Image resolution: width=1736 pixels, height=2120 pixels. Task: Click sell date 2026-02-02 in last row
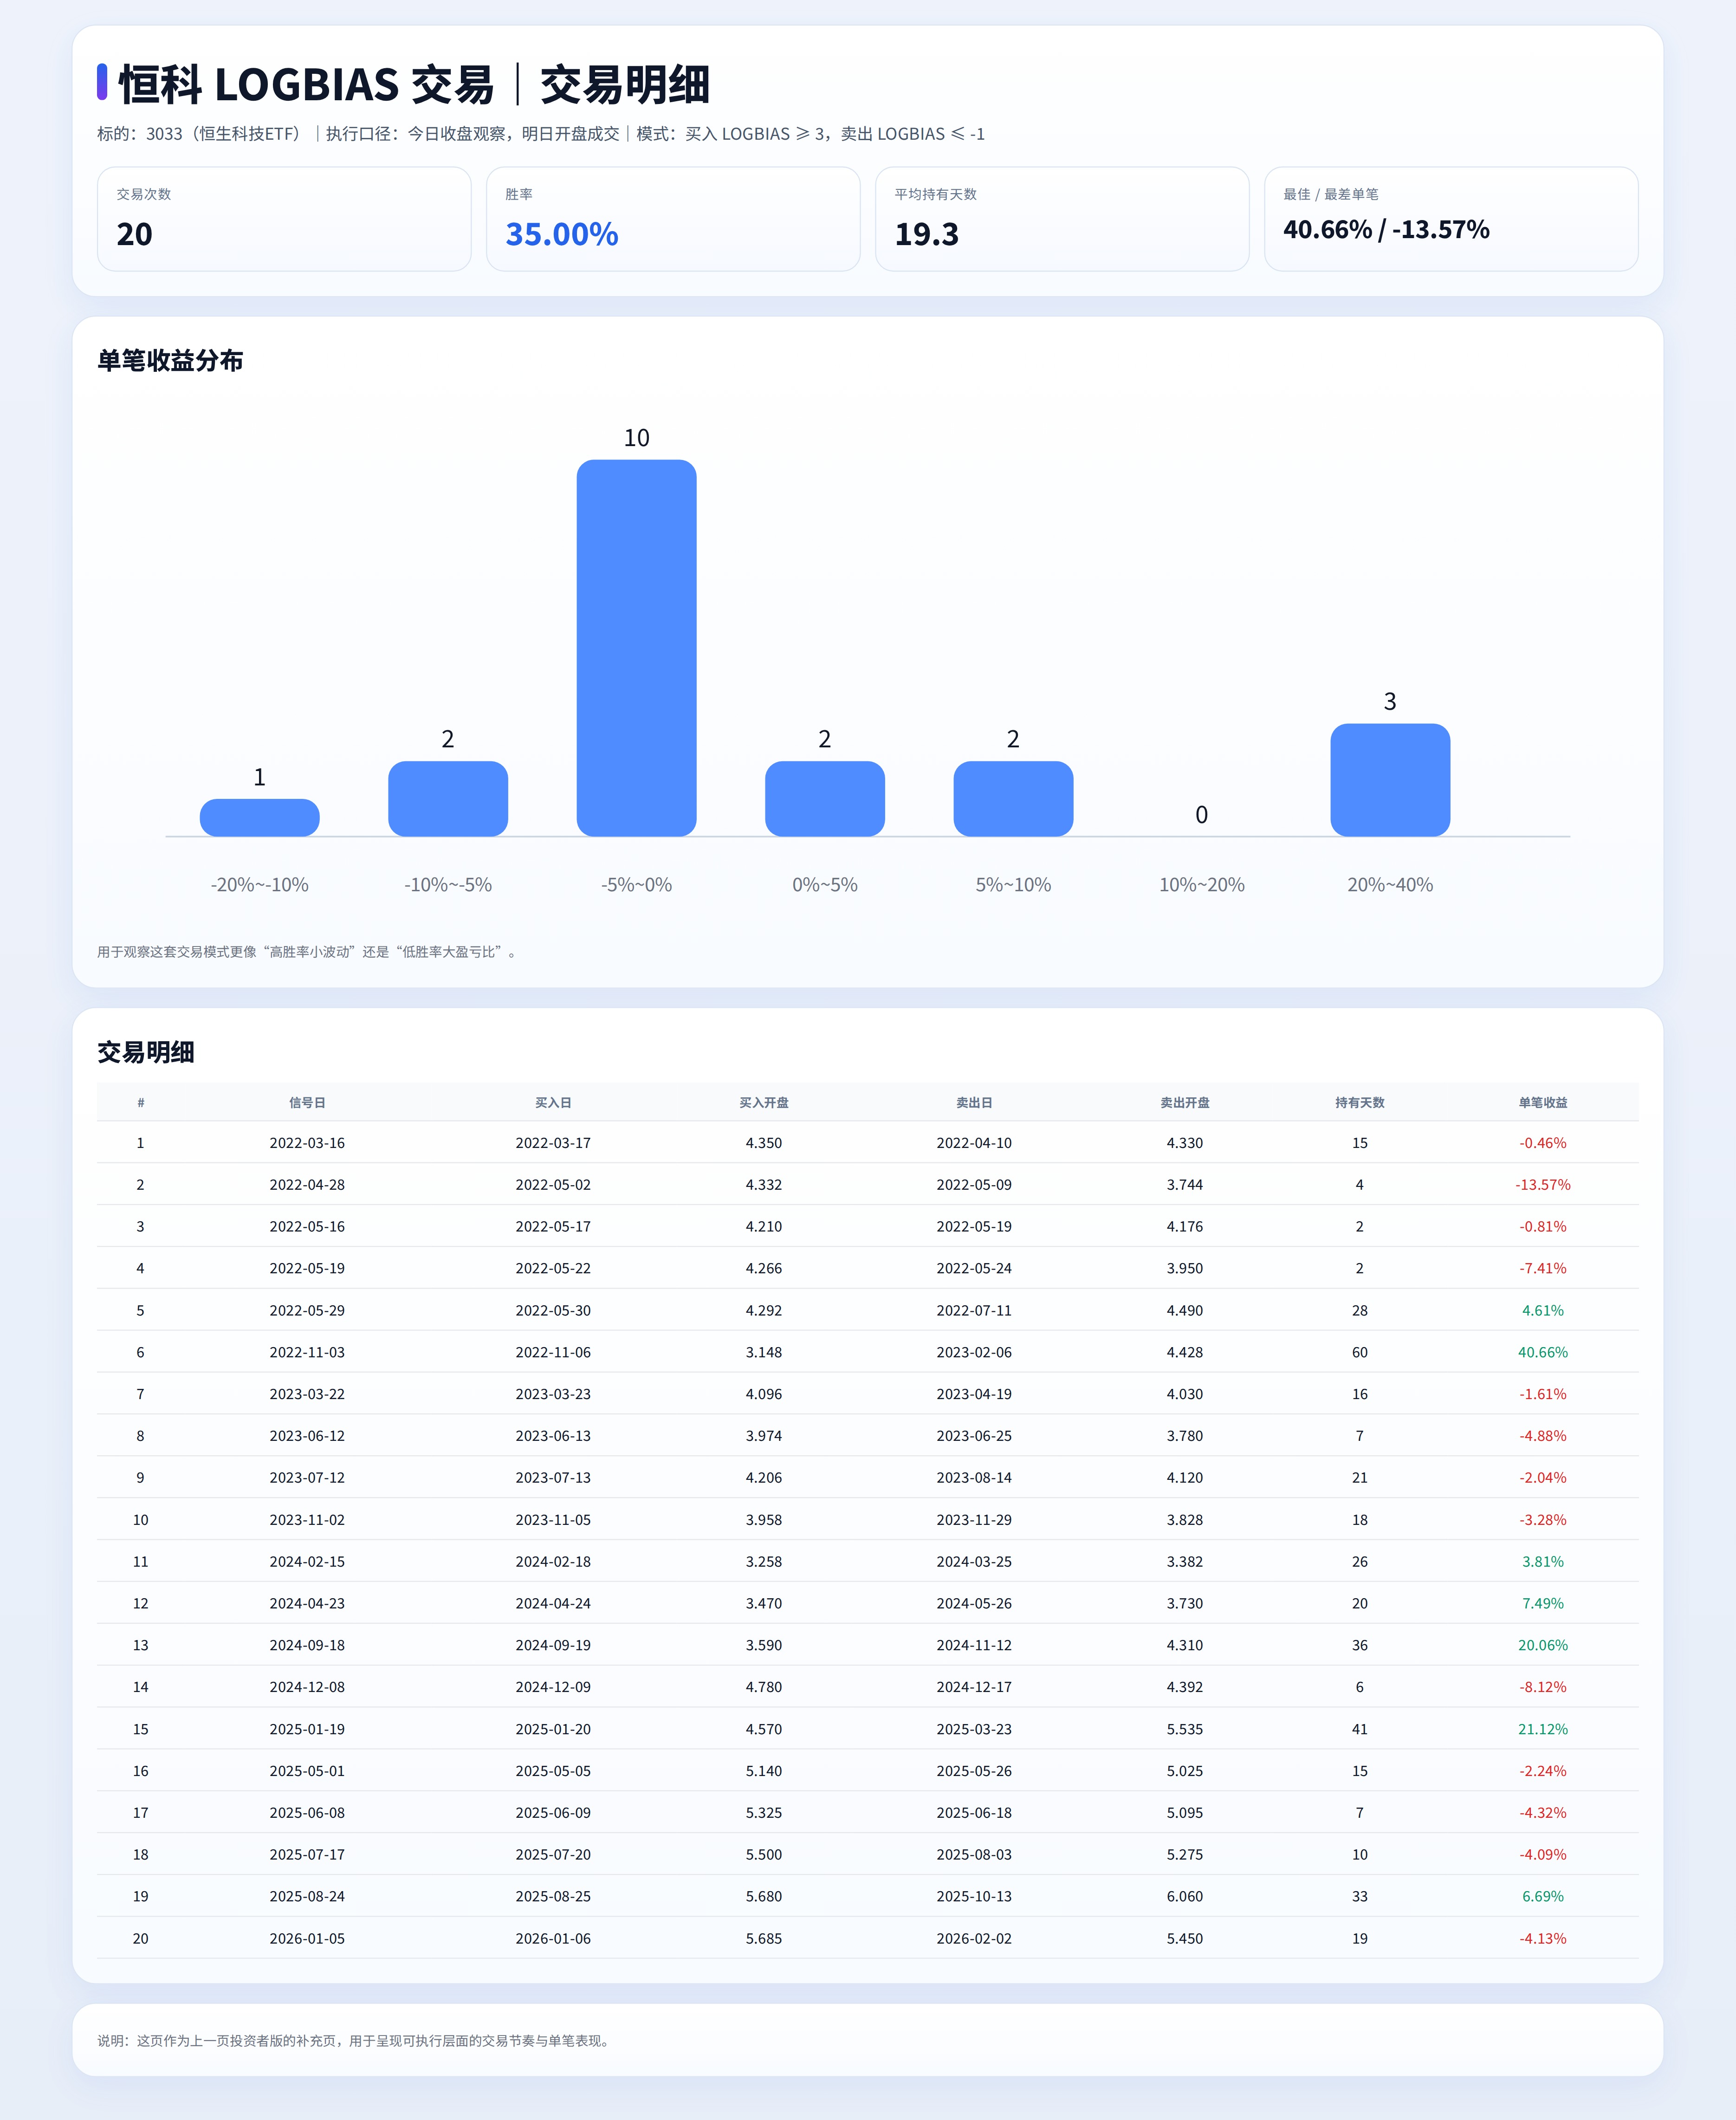point(973,1938)
